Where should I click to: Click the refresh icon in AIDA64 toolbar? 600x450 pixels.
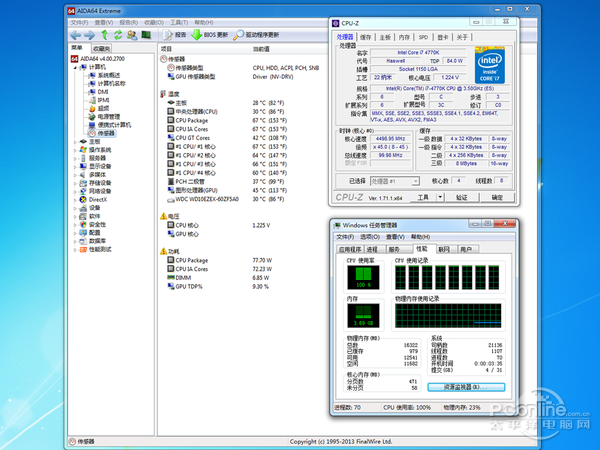coord(117,34)
